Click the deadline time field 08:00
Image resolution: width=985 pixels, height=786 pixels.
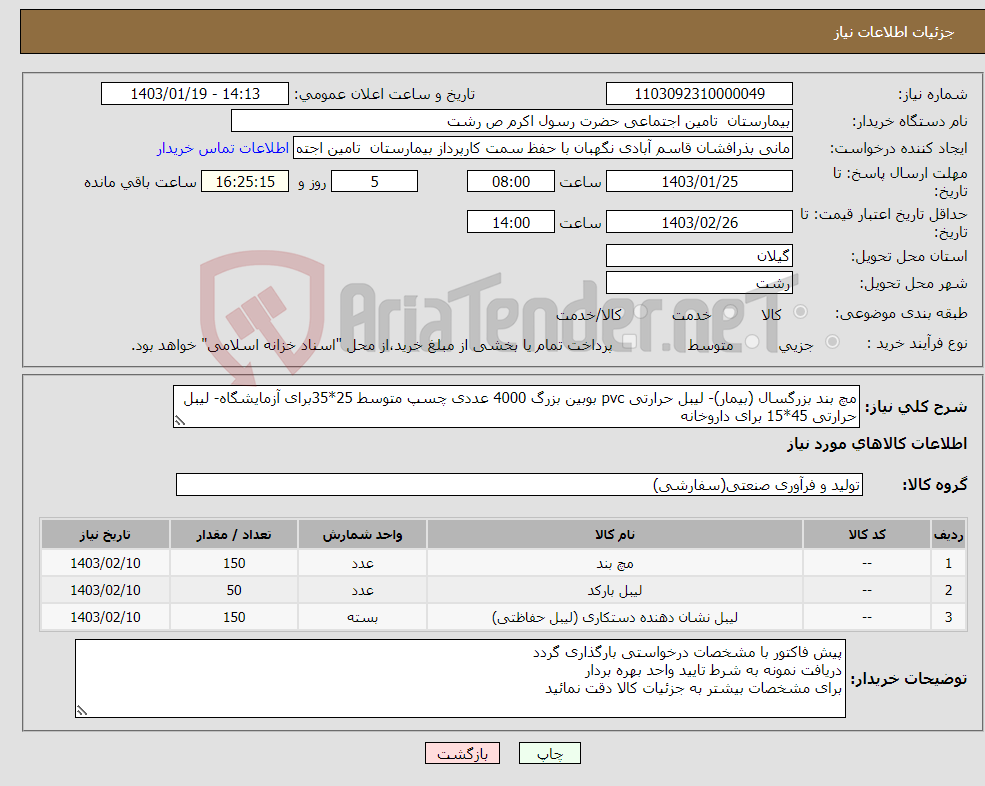[511, 182]
